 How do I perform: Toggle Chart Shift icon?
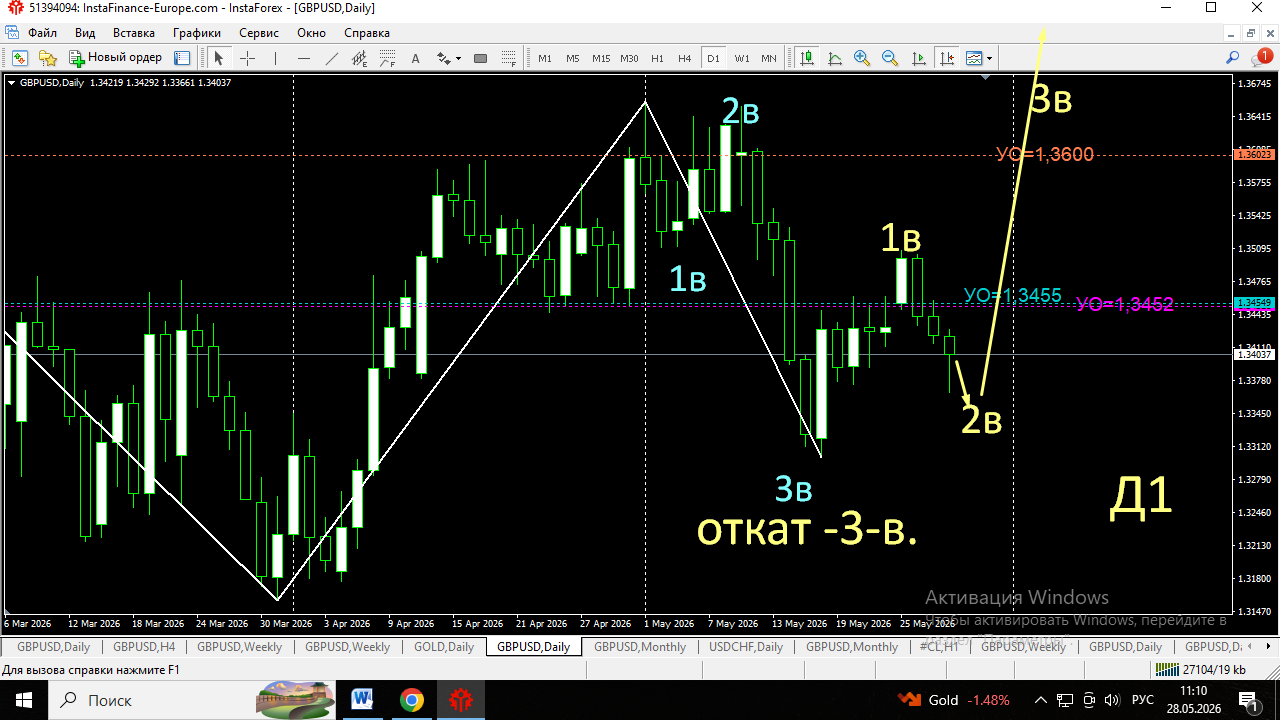point(945,58)
